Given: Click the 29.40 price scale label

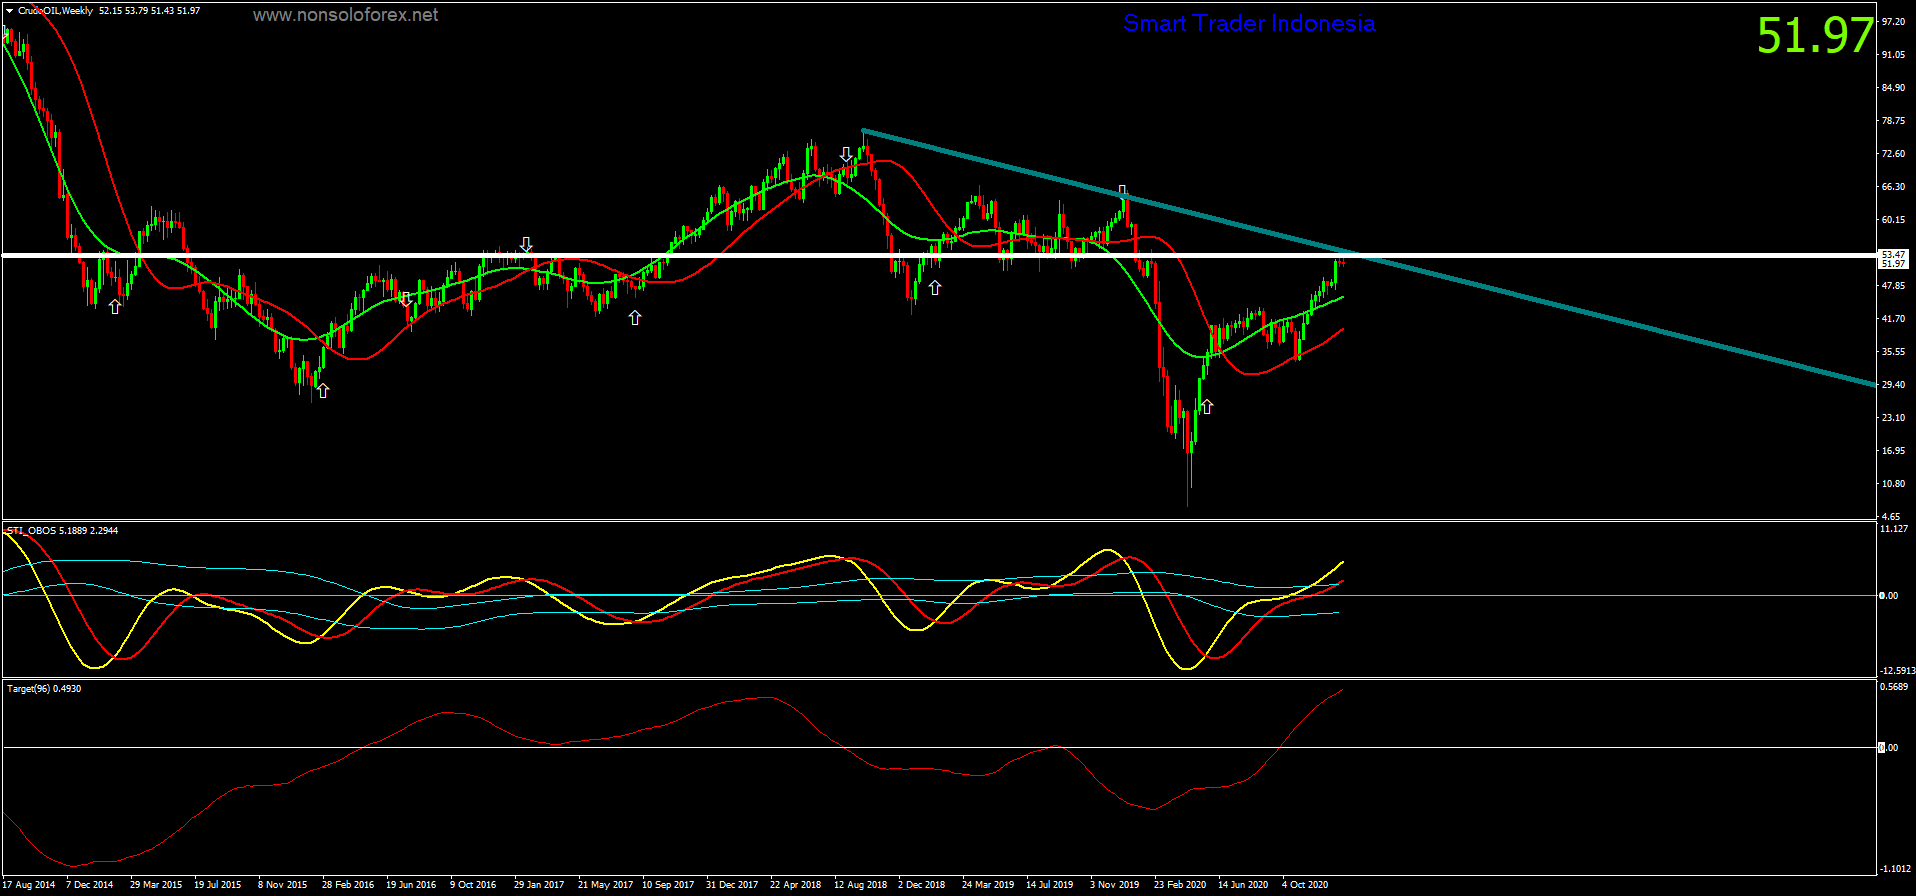Looking at the screenshot, I should (x=1893, y=385).
